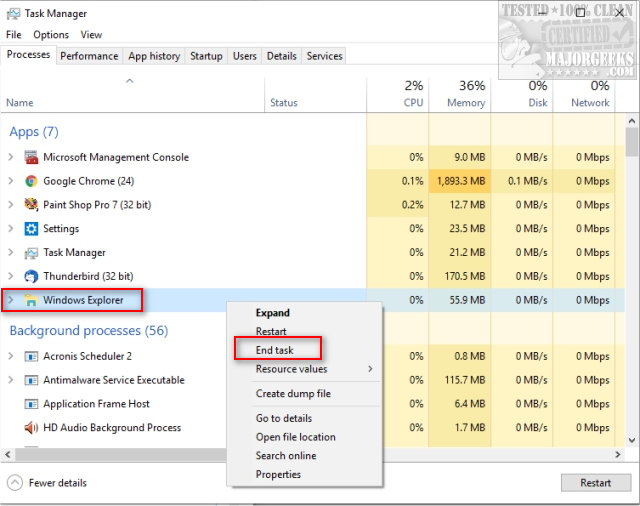640x506 pixels.
Task: Click the Apps (7) group heading
Action: [34, 132]
